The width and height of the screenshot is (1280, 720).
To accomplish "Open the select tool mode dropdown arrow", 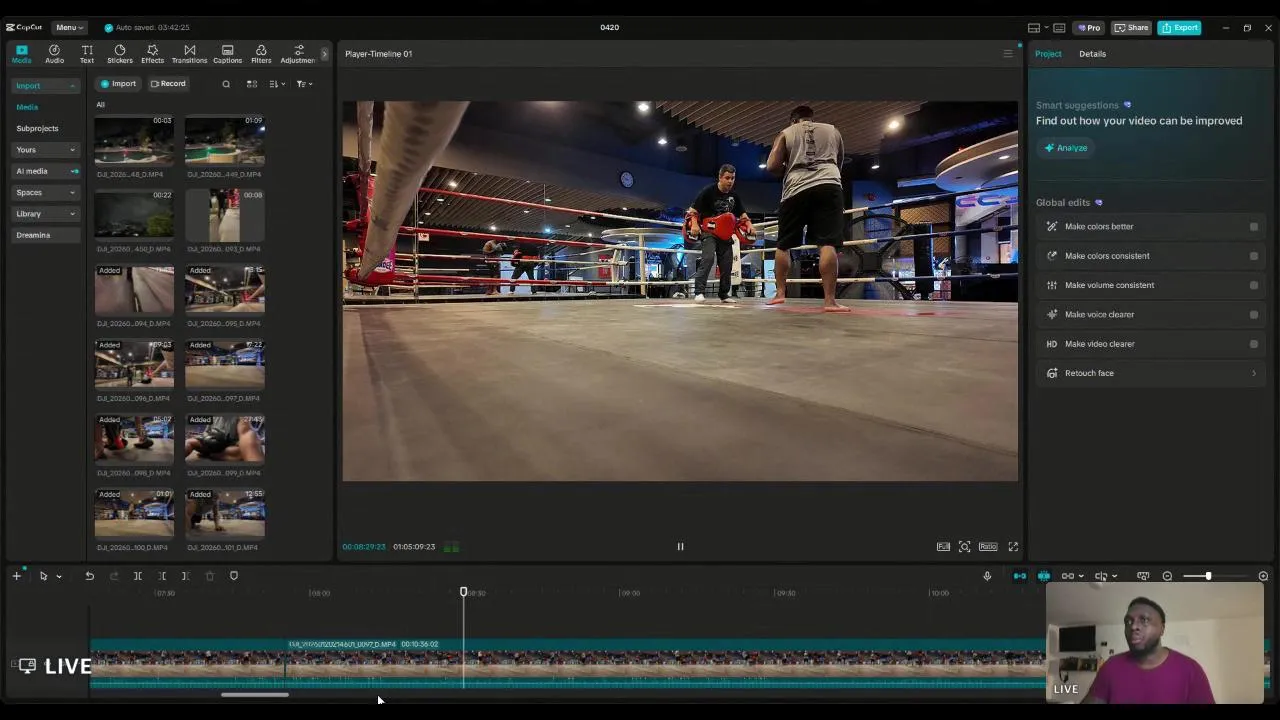I will click(x=59, y=577).
